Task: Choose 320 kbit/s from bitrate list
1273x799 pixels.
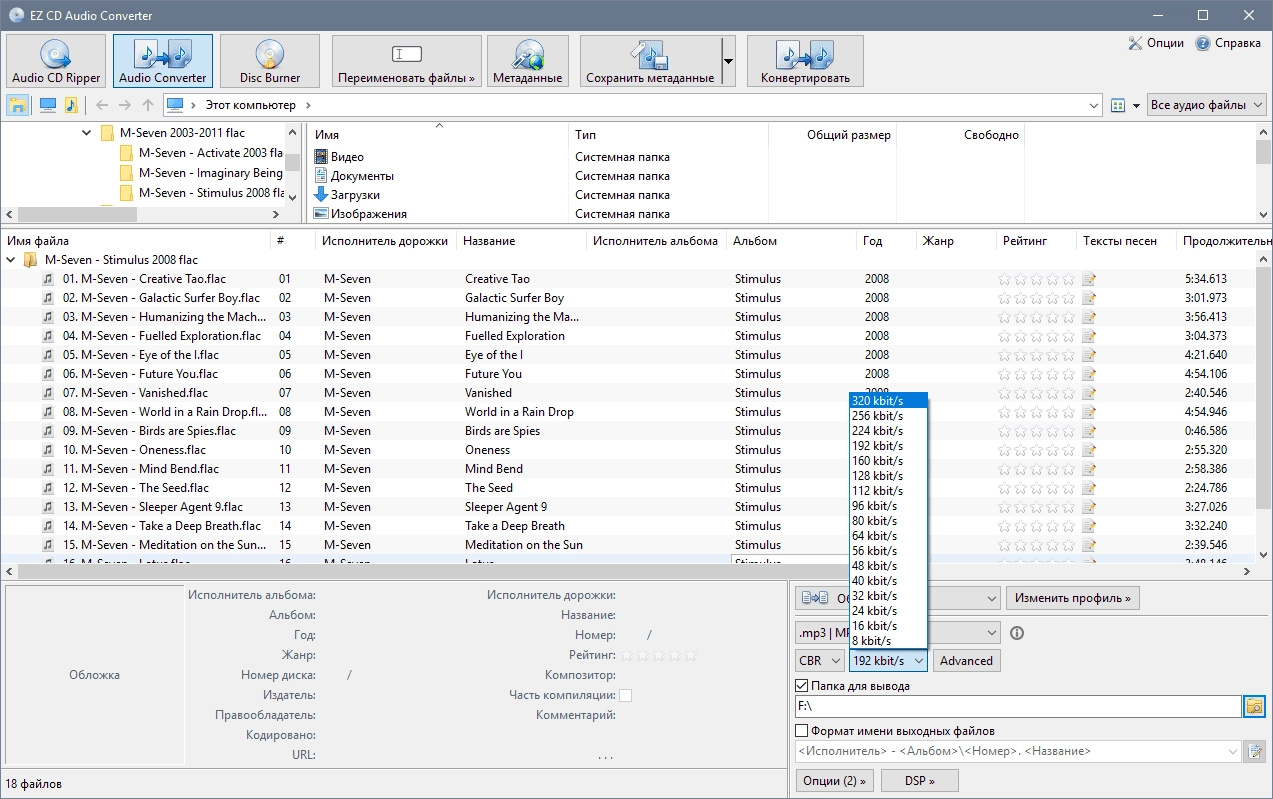Action: coord(889,401)
